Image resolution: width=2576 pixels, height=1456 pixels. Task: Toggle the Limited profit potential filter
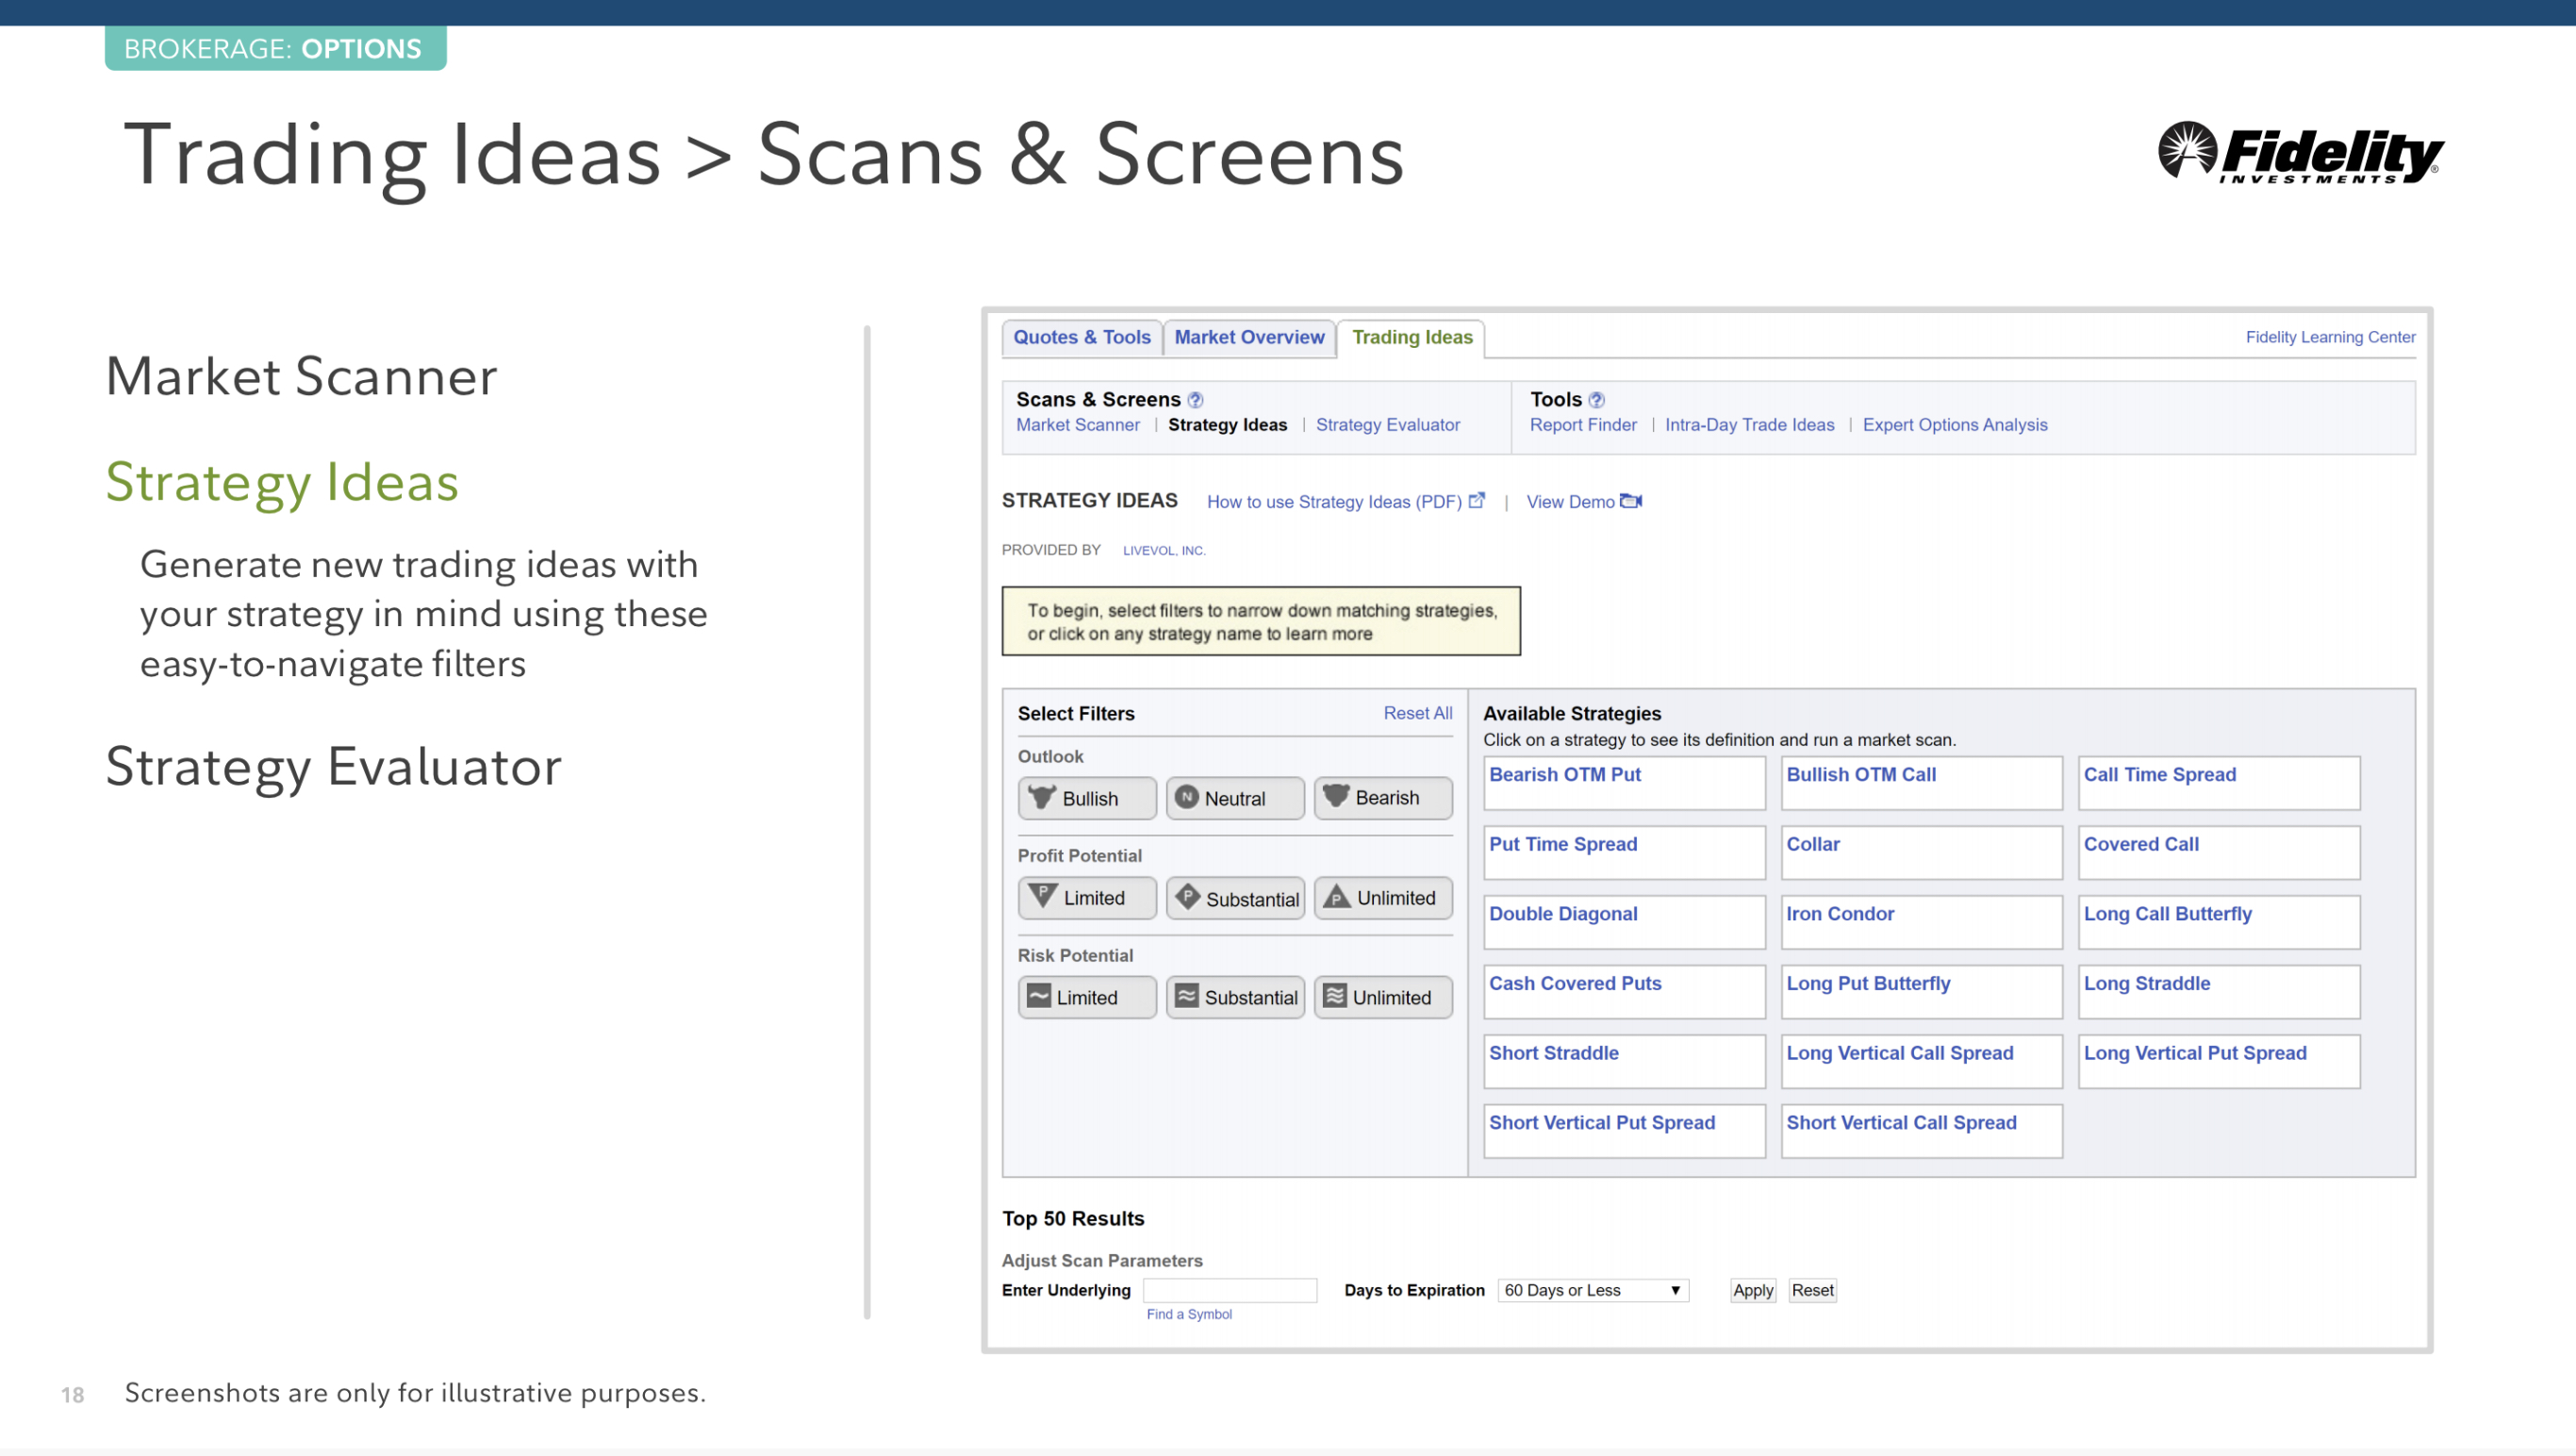click(1087, 898)
